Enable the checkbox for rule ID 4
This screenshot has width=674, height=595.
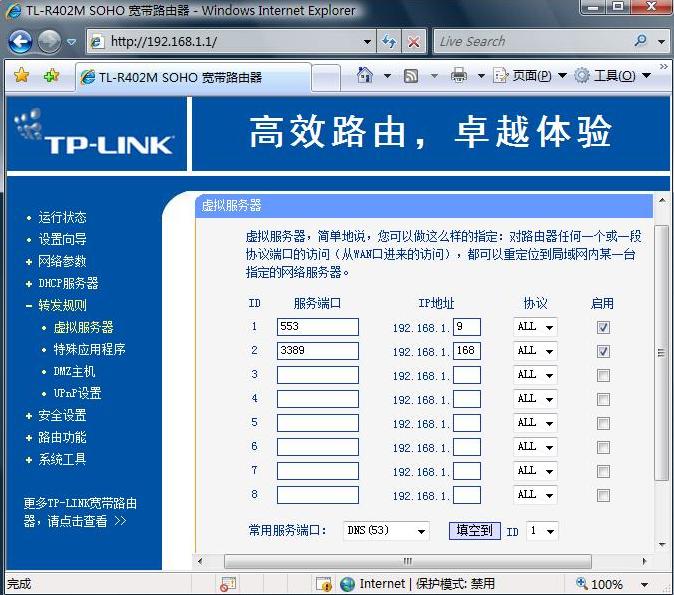coord(603,399)
